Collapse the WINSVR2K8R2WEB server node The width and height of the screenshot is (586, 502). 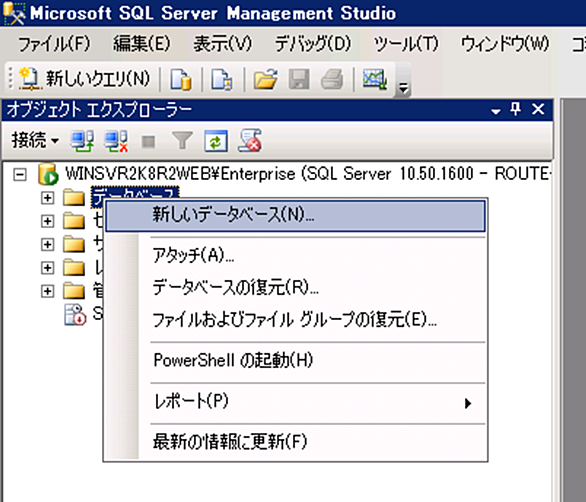[20, 175]
